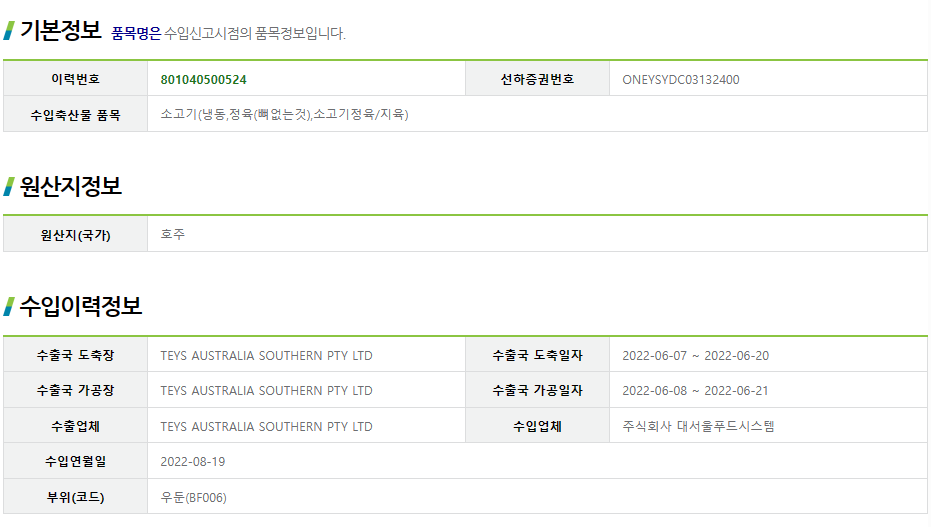Click the origin country value 호주
The image size is (931, 527).
(x=172, y=234)
